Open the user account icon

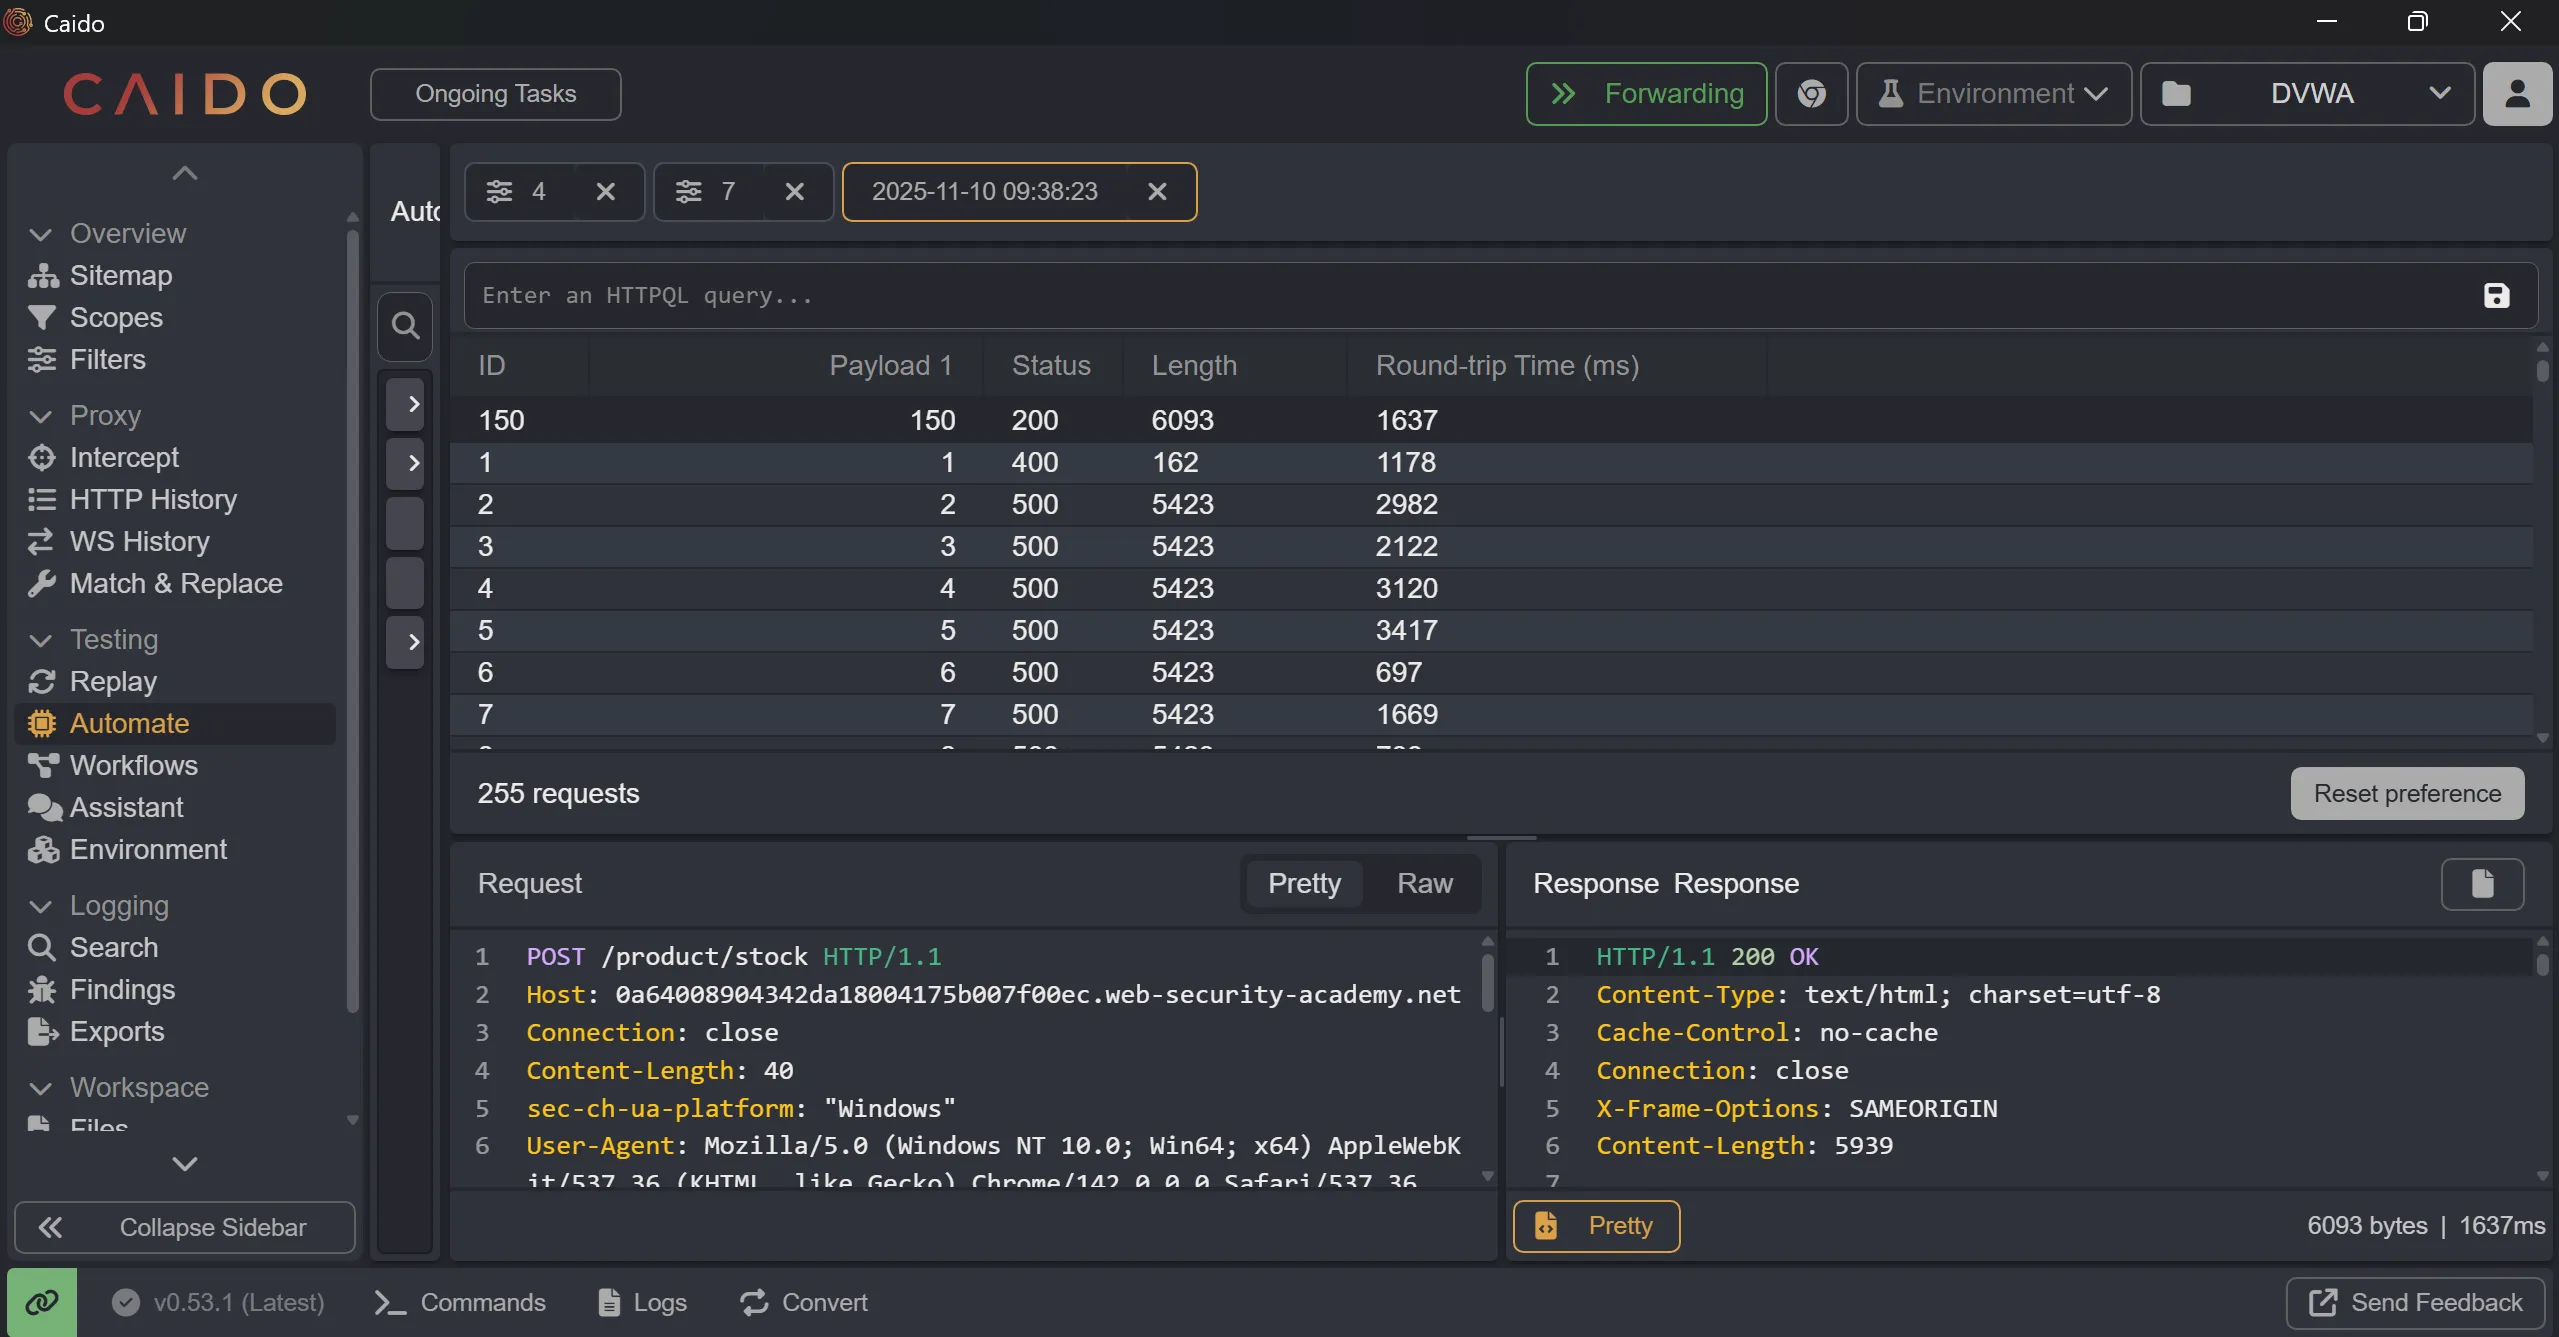(2516, 94)
